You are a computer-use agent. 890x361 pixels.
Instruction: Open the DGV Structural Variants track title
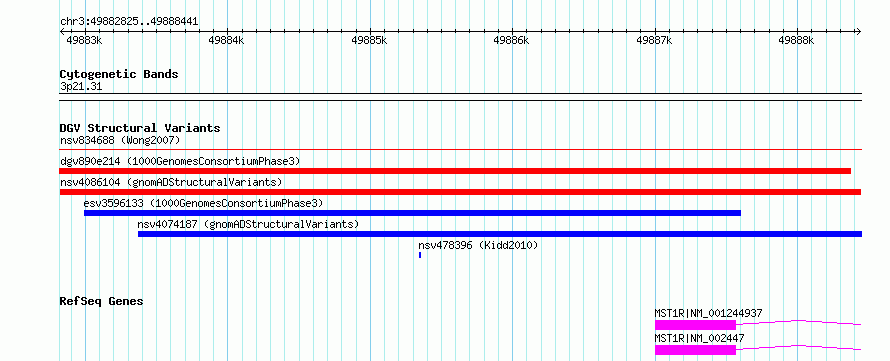pyautogui.click(x=140, y=128)
